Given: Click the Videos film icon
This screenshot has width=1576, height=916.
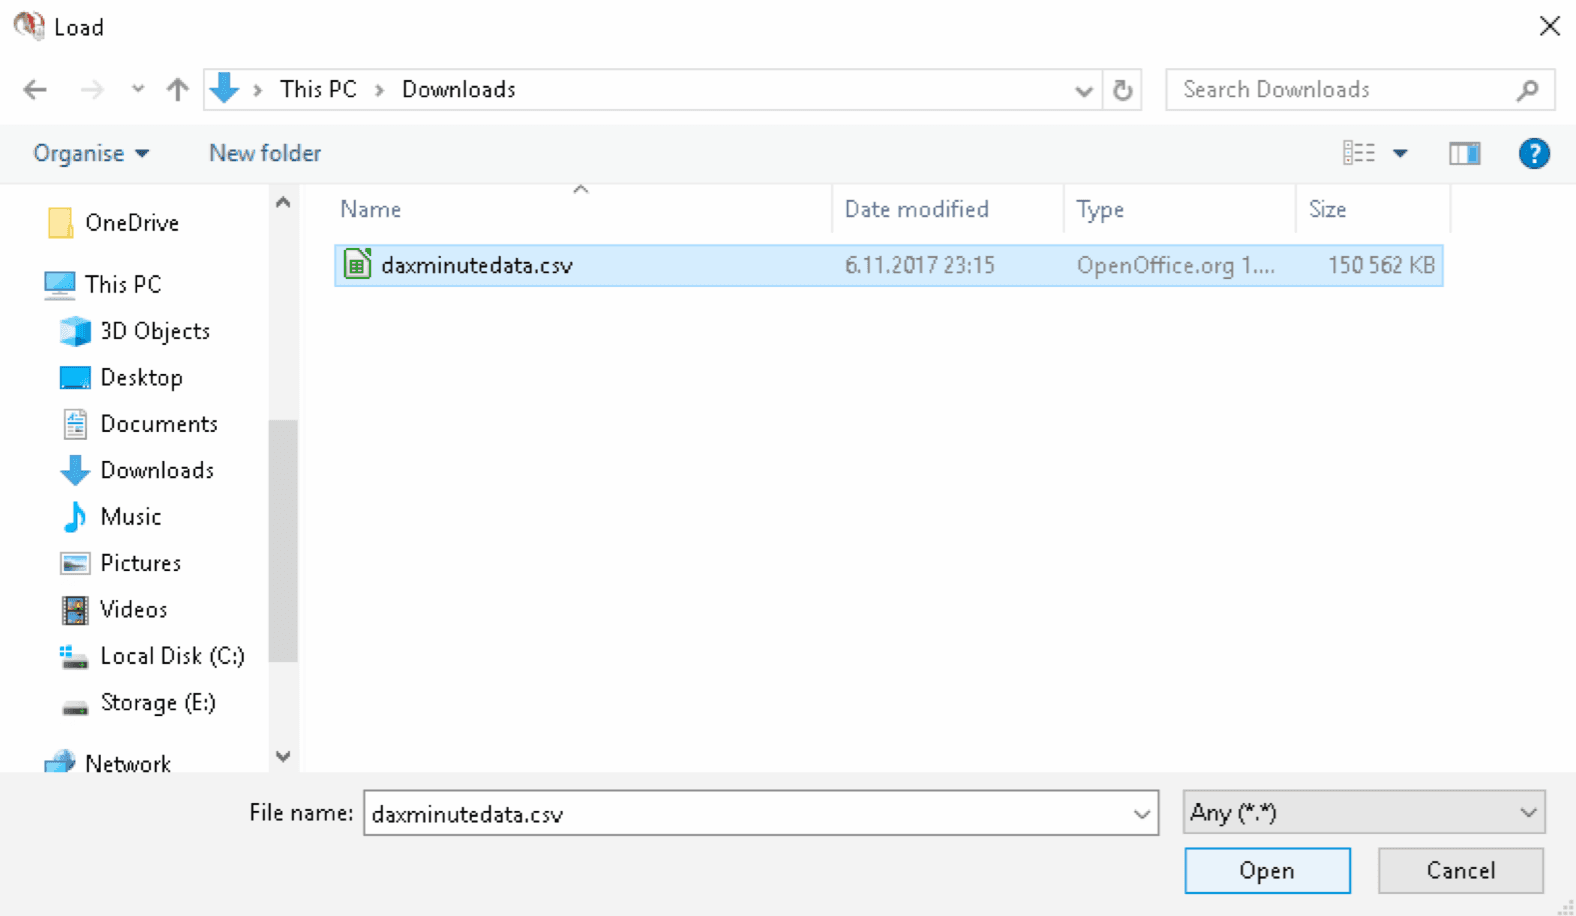Looking at the screenshot, I should [x=75, y=609].
